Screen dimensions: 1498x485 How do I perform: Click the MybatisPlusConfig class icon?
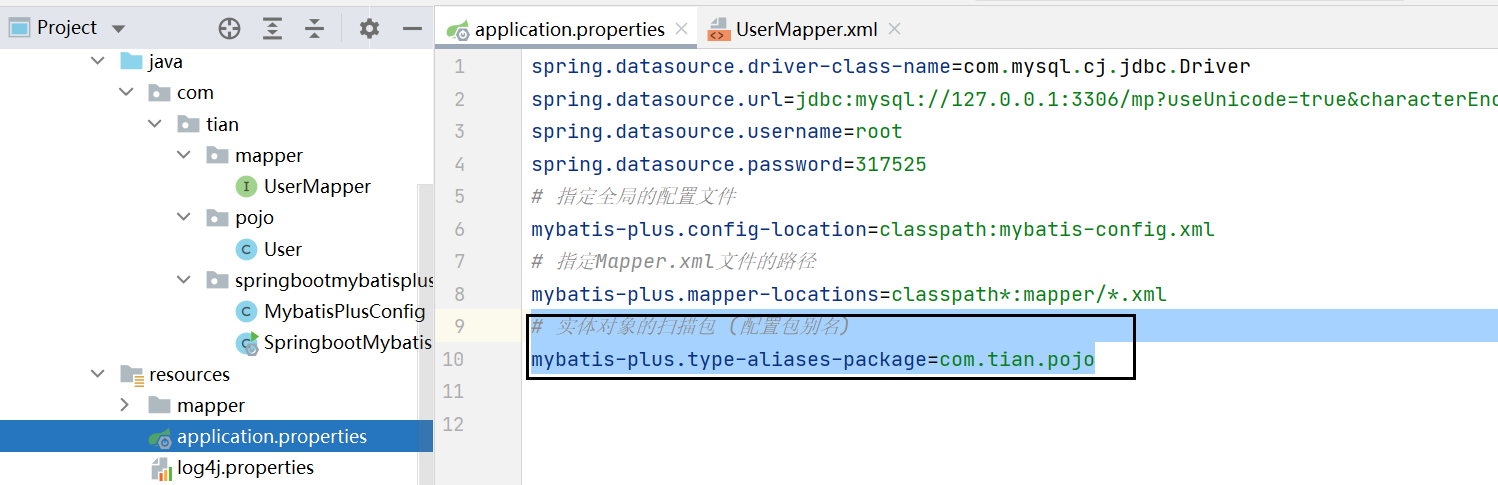coord(246,311)
